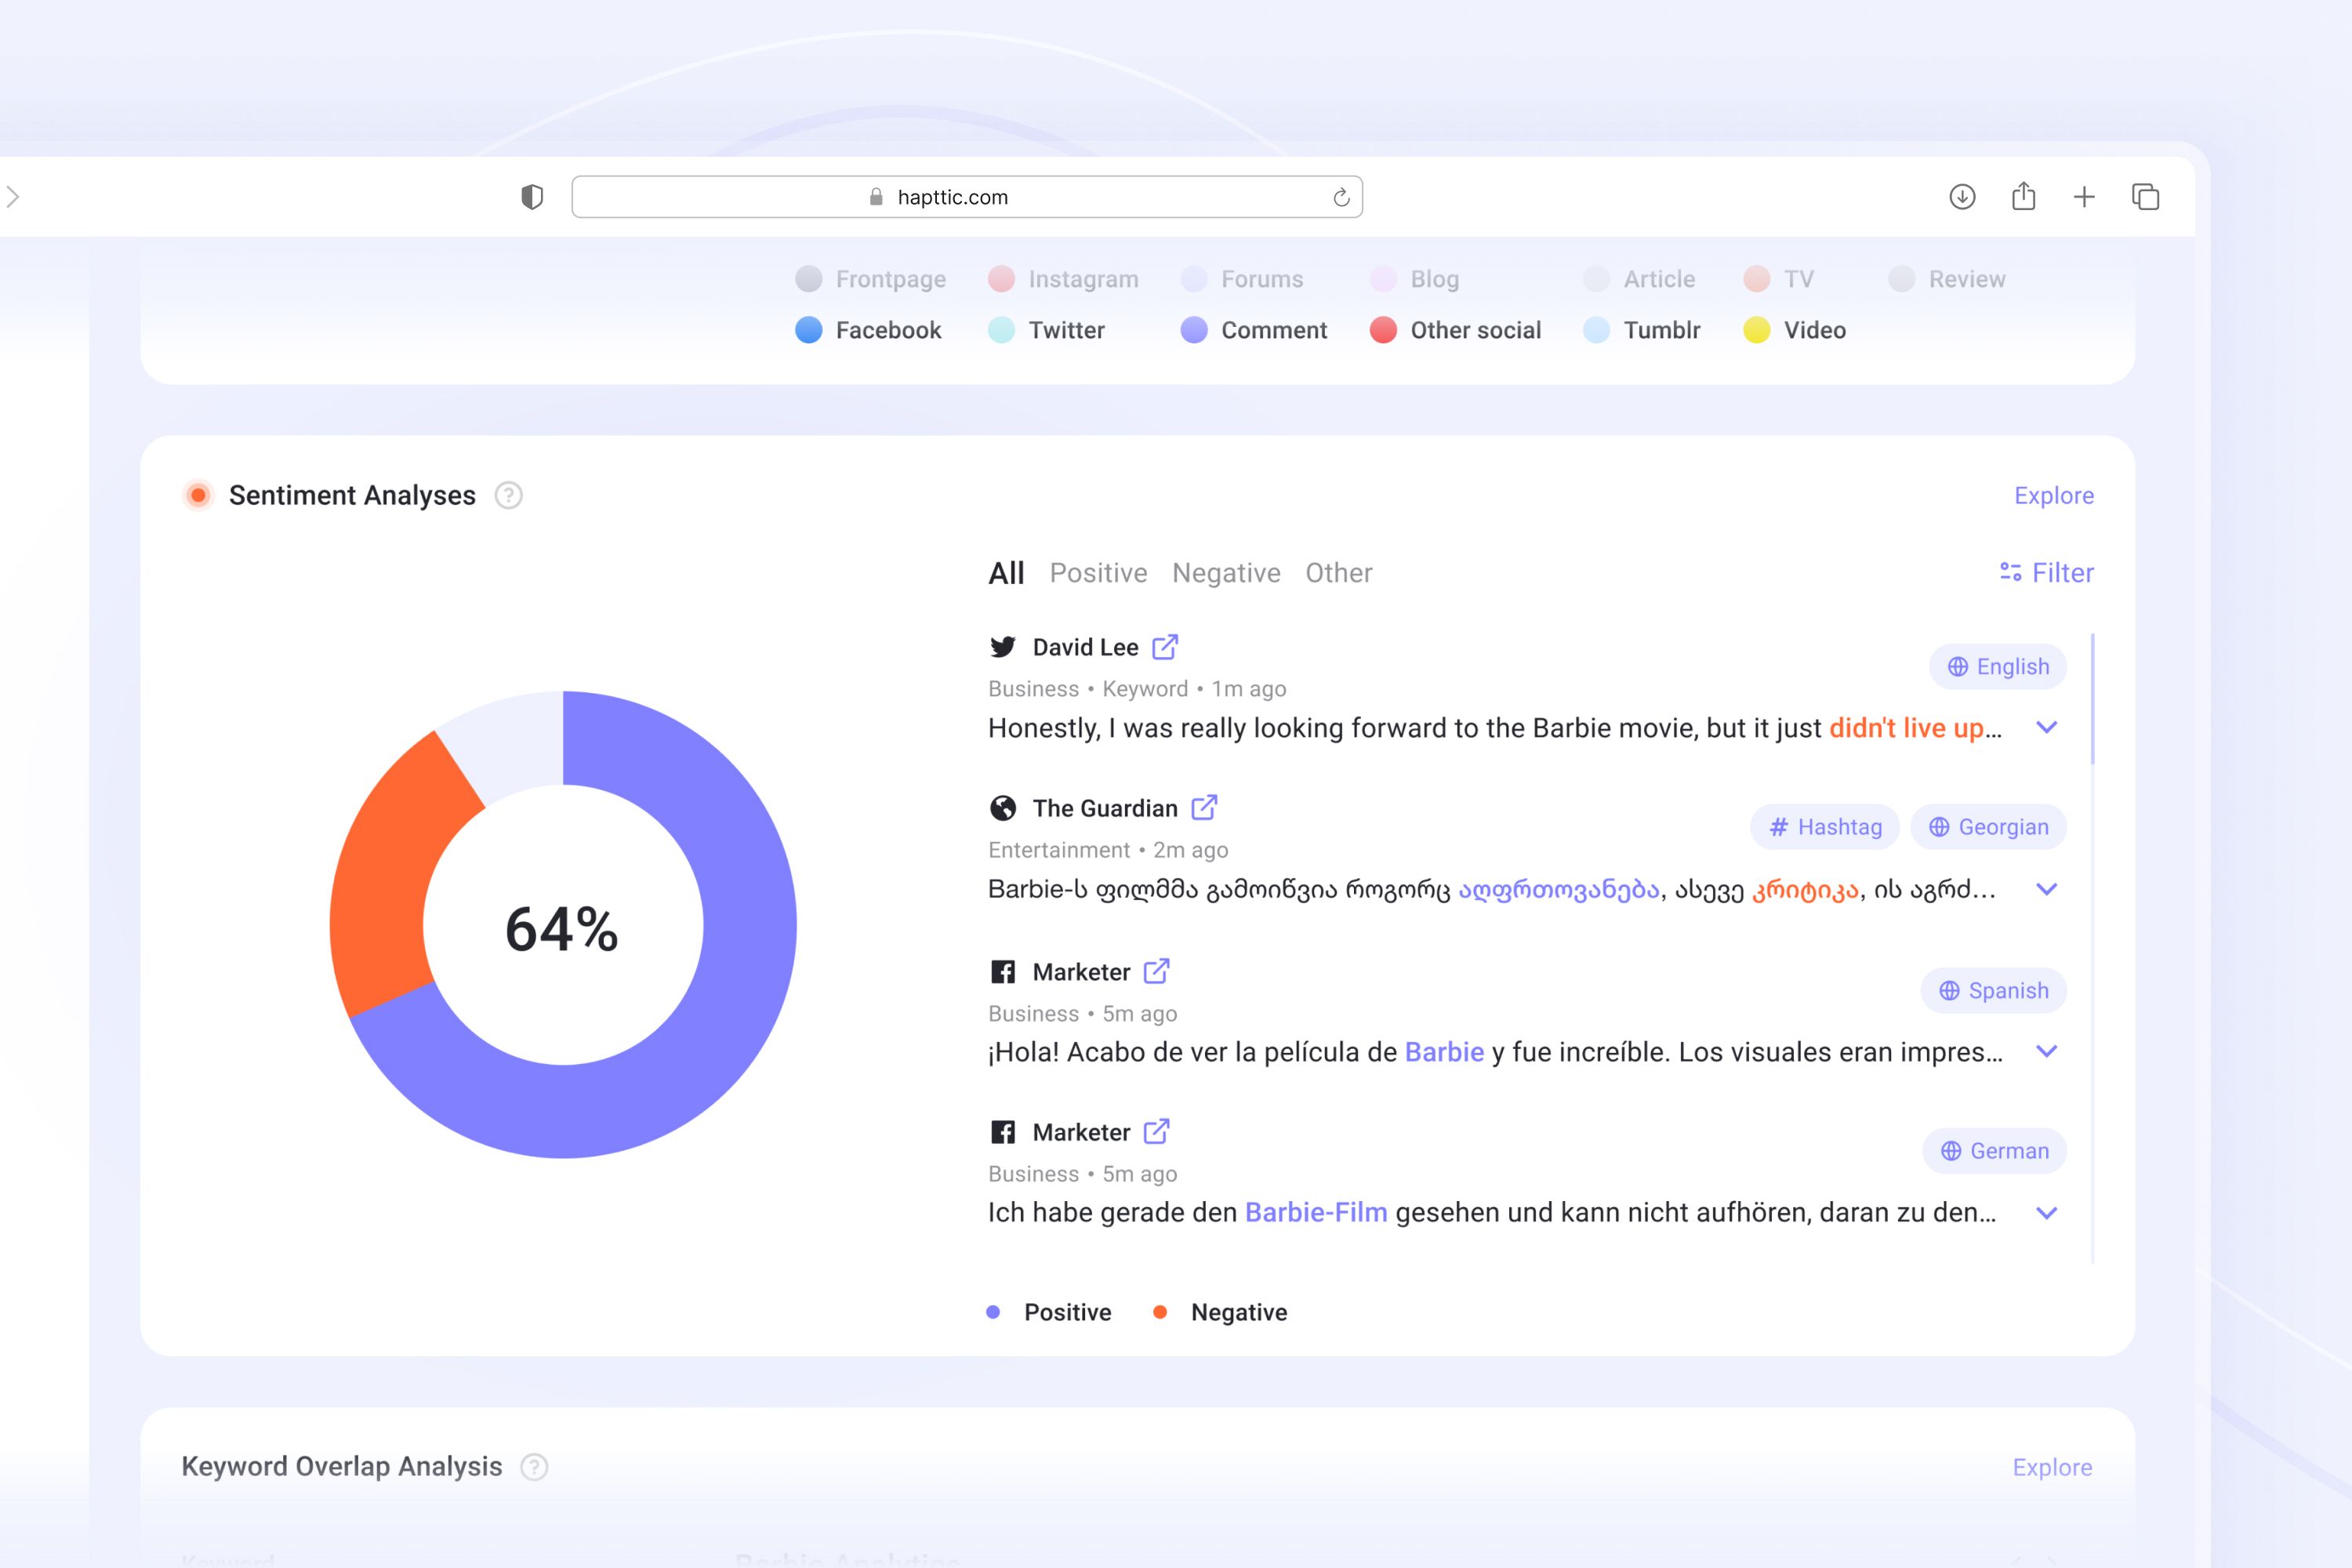This screenshot has height=1568, width=2352.
Task: Toggle Video source in legend
Action: click(1795, 330)
